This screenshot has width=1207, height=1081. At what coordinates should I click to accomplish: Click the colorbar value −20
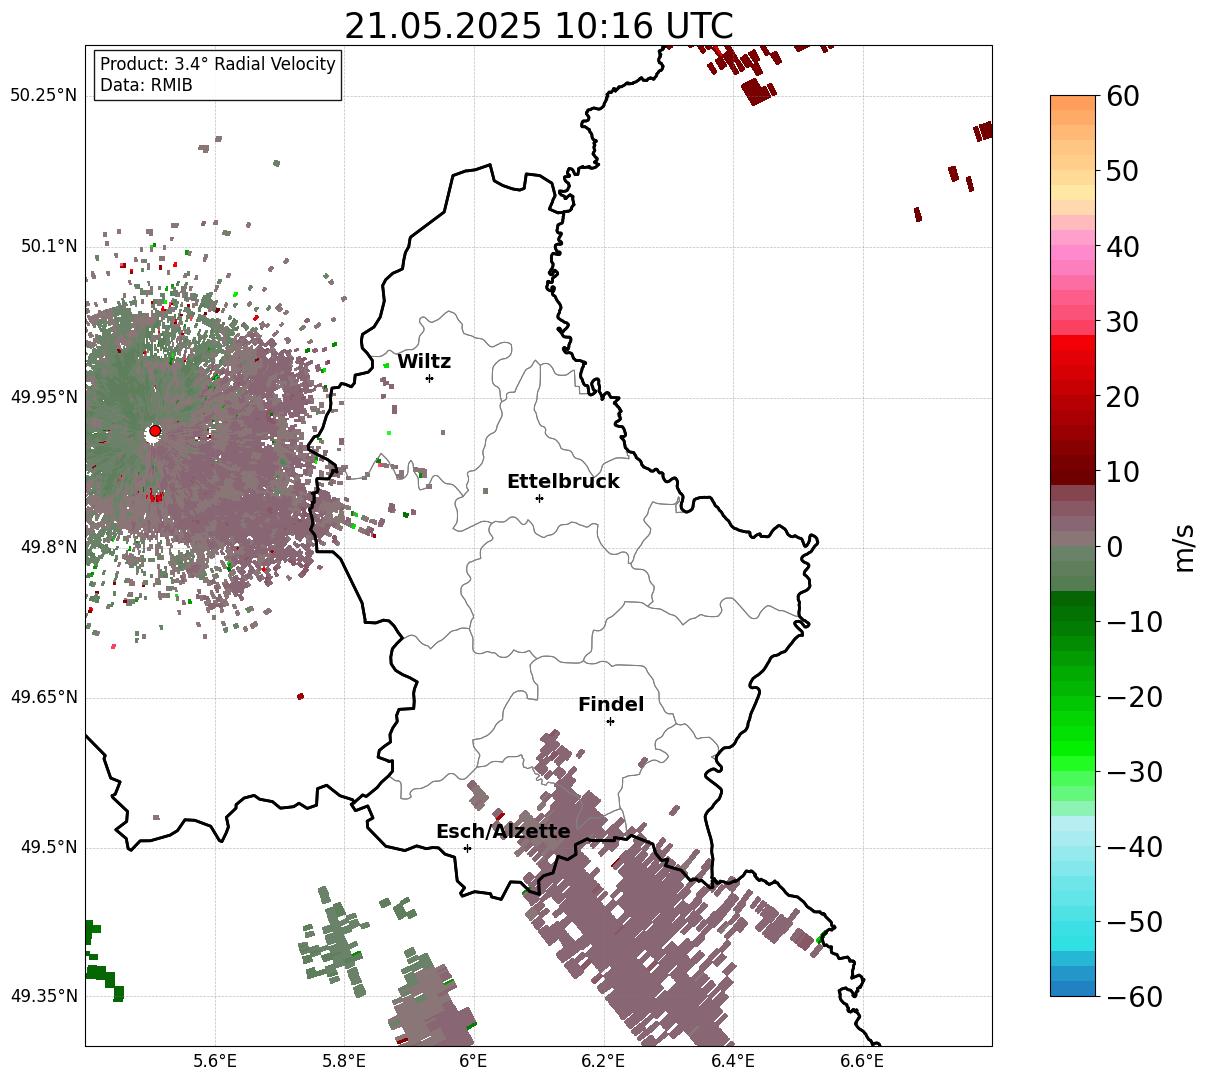pyautogui.click(x=1134, y=697)
